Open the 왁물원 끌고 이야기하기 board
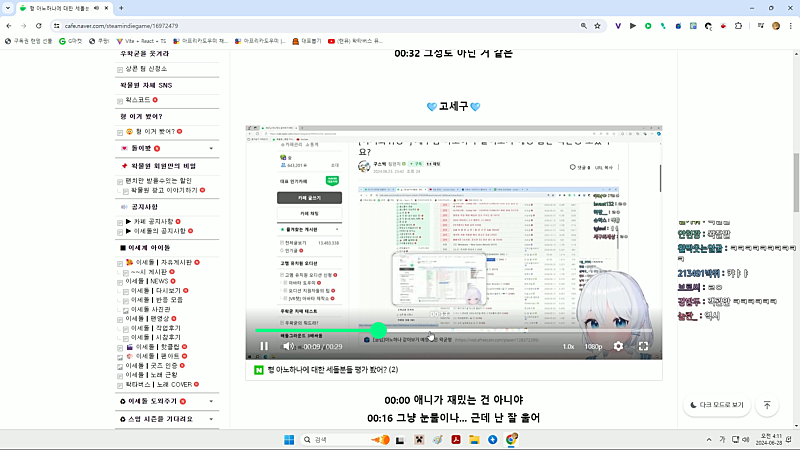 coord(164,190)
